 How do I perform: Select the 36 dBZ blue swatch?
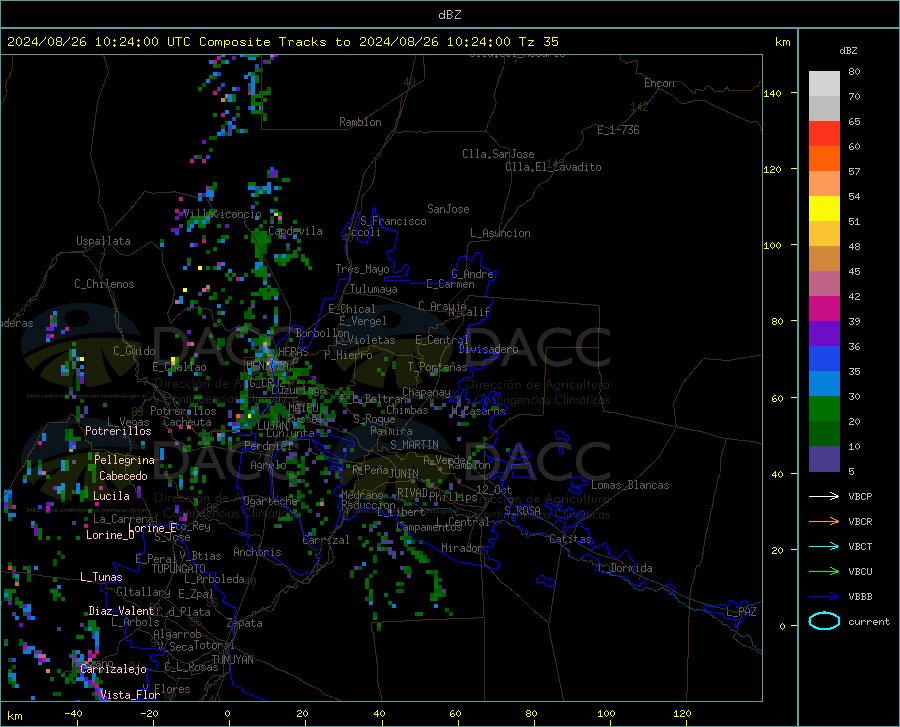(824, 359)
